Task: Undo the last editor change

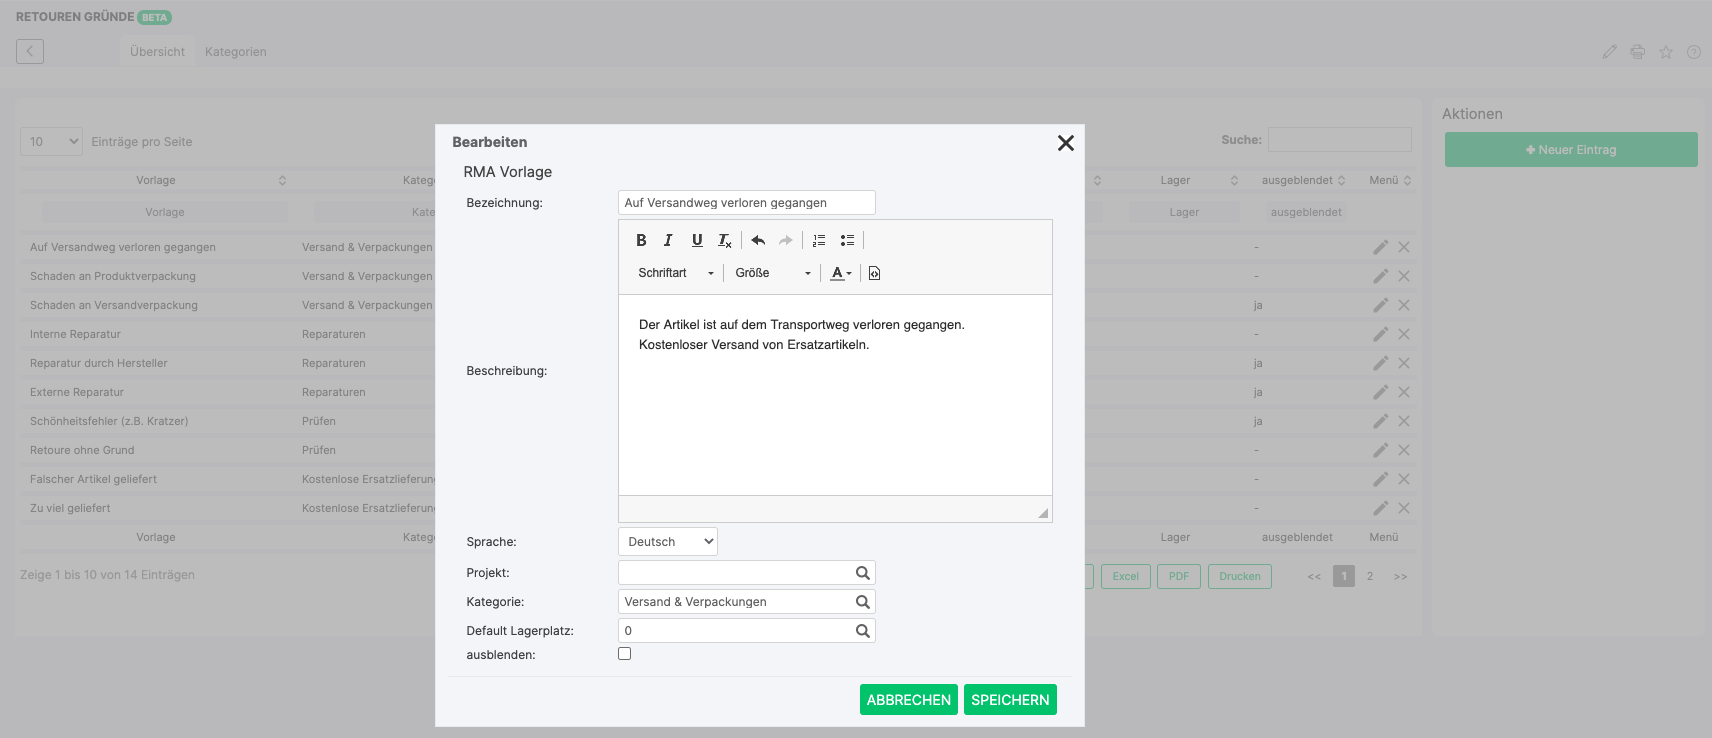Action: (758, 240)
